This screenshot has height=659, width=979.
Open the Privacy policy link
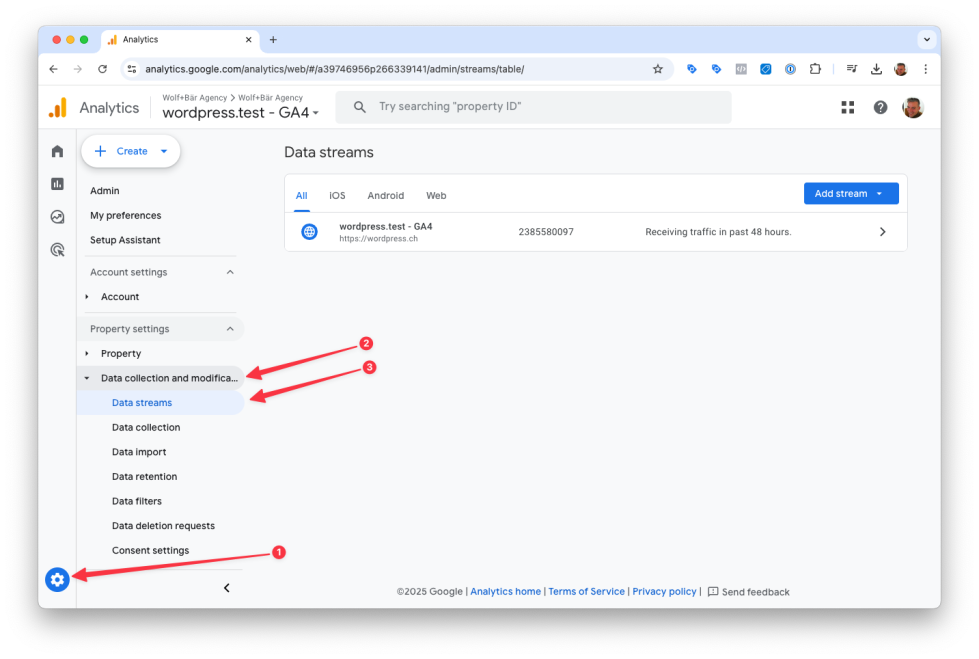pos(664,592)
